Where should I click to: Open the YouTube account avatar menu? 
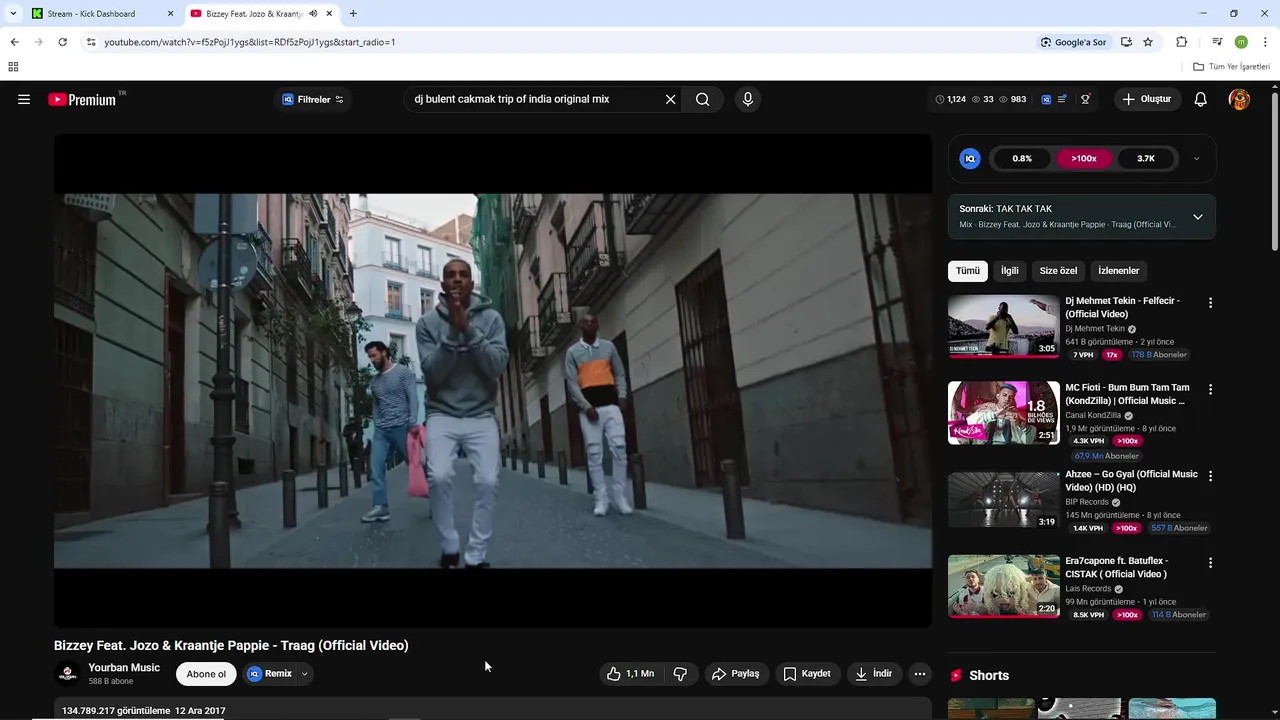tap(1239, 99)
